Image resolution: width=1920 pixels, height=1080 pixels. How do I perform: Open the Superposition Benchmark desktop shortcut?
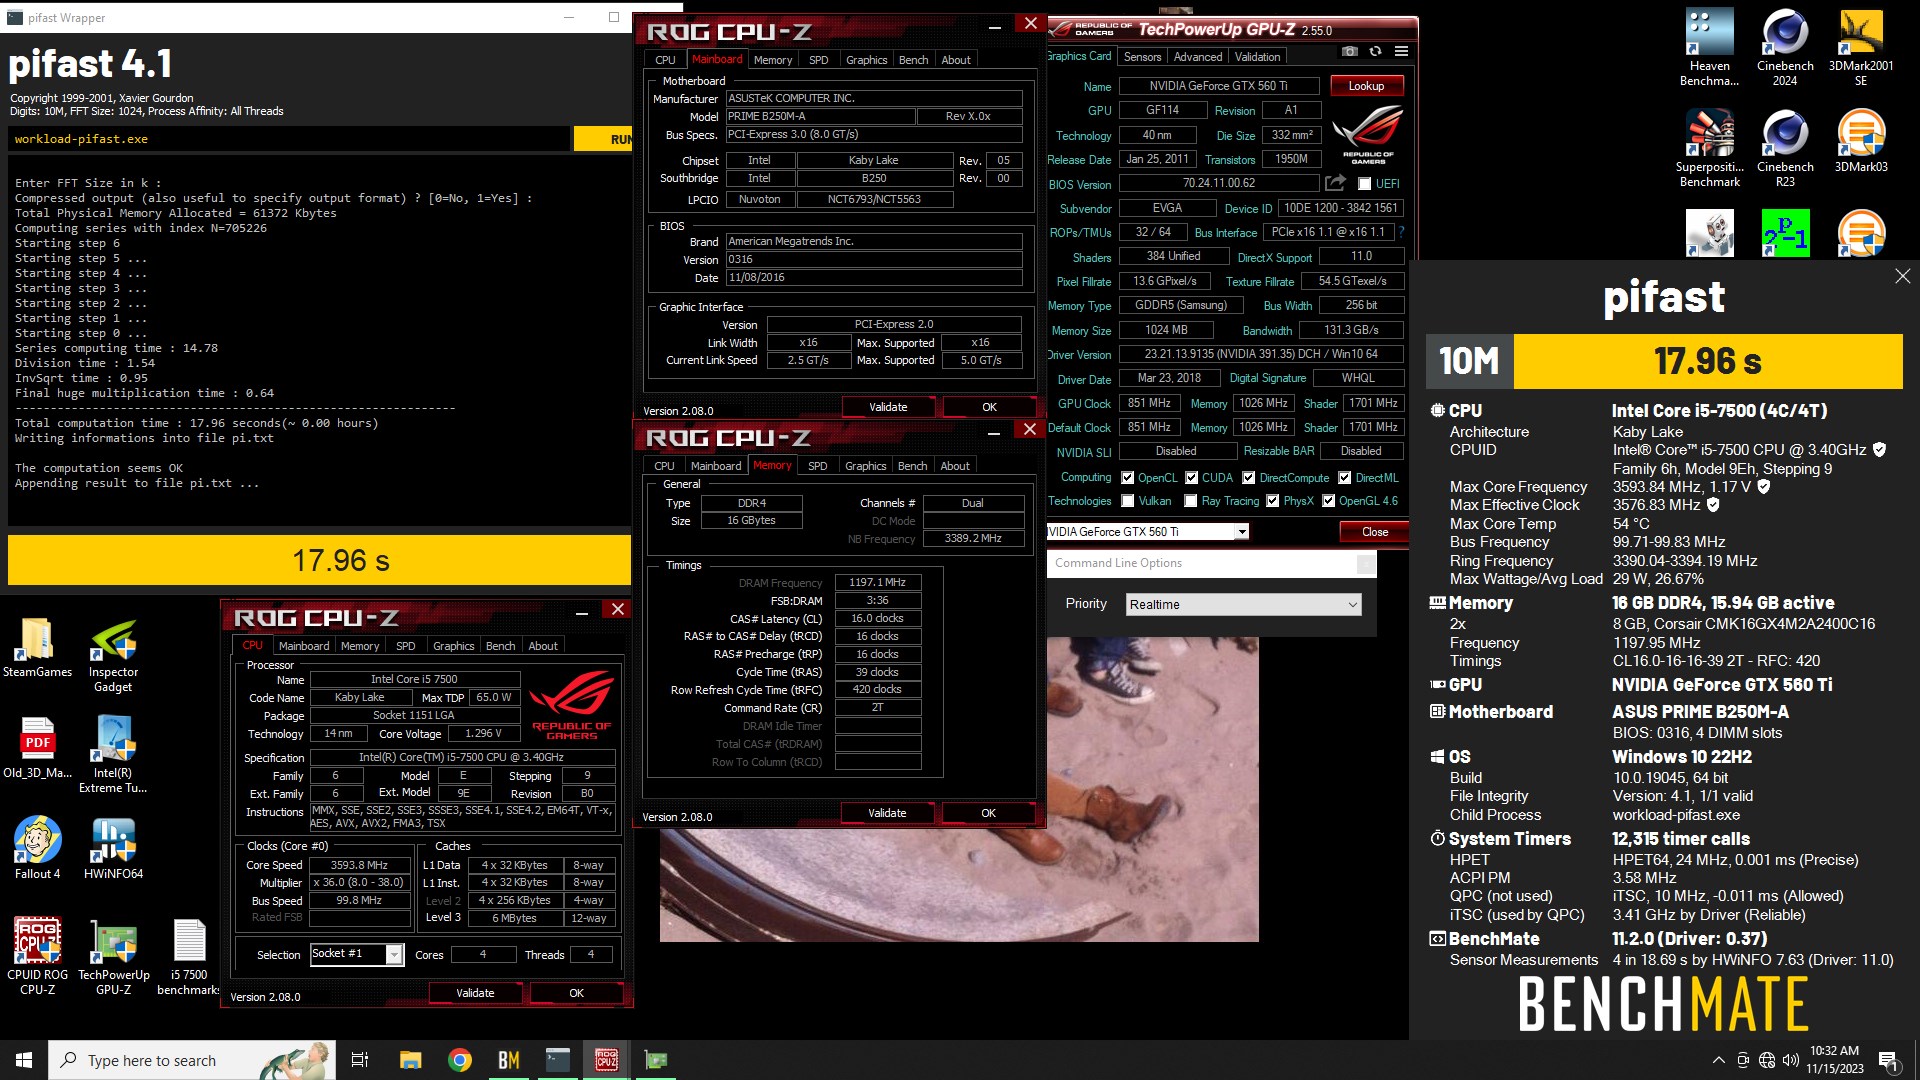[x=1709, y=148]
